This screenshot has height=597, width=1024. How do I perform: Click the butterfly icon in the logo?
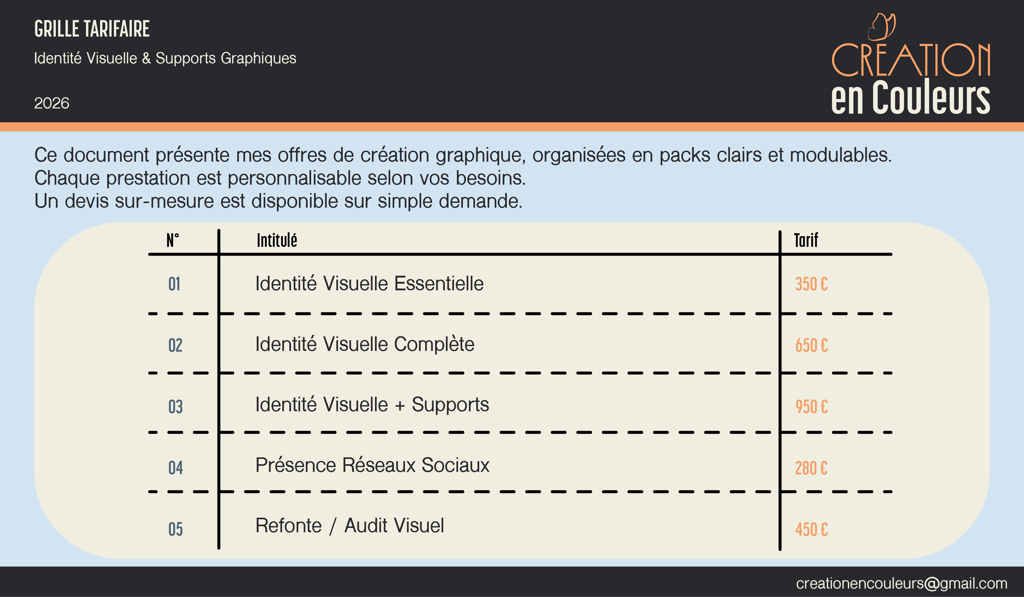tap(881, 28)
